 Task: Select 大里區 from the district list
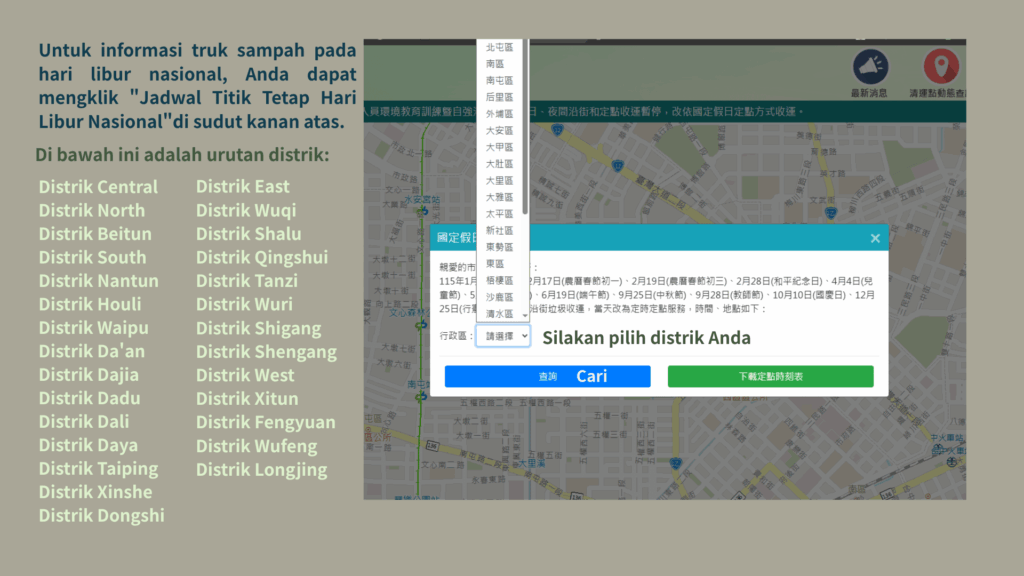(x=500, y=180)
